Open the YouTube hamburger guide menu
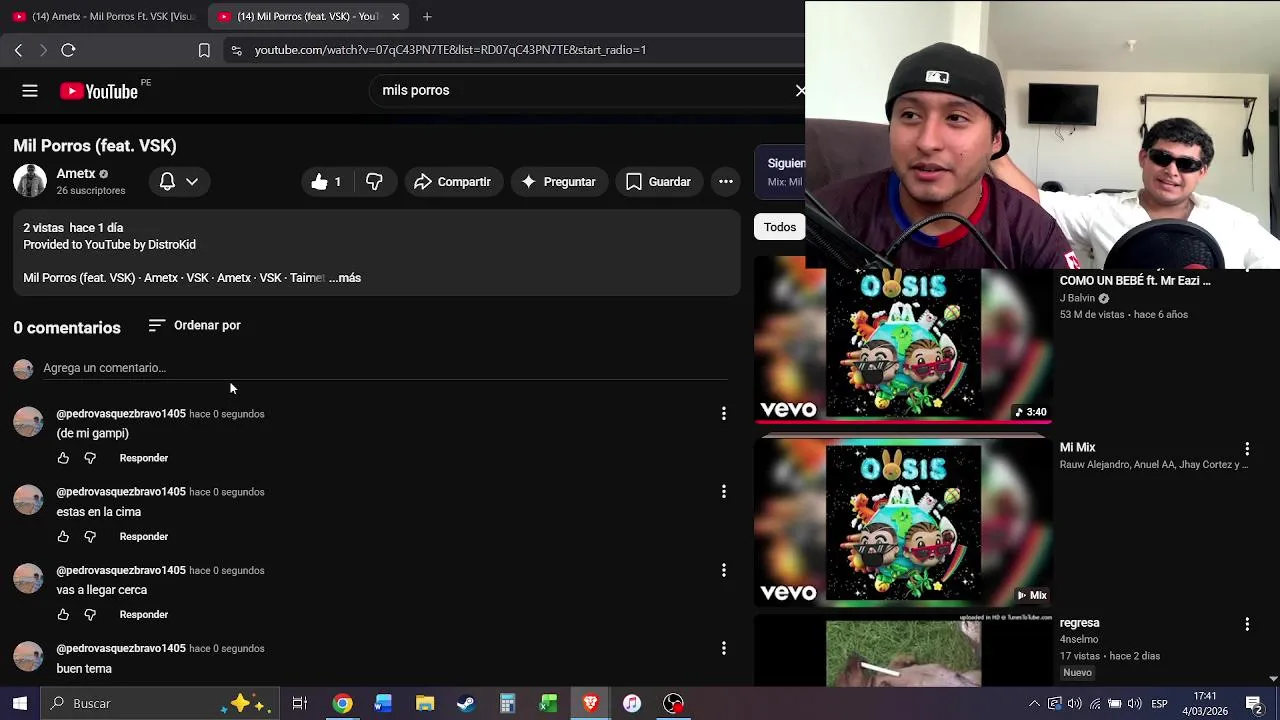Image resolution: width=1280 pixels, height=720 pixels. 30,91
